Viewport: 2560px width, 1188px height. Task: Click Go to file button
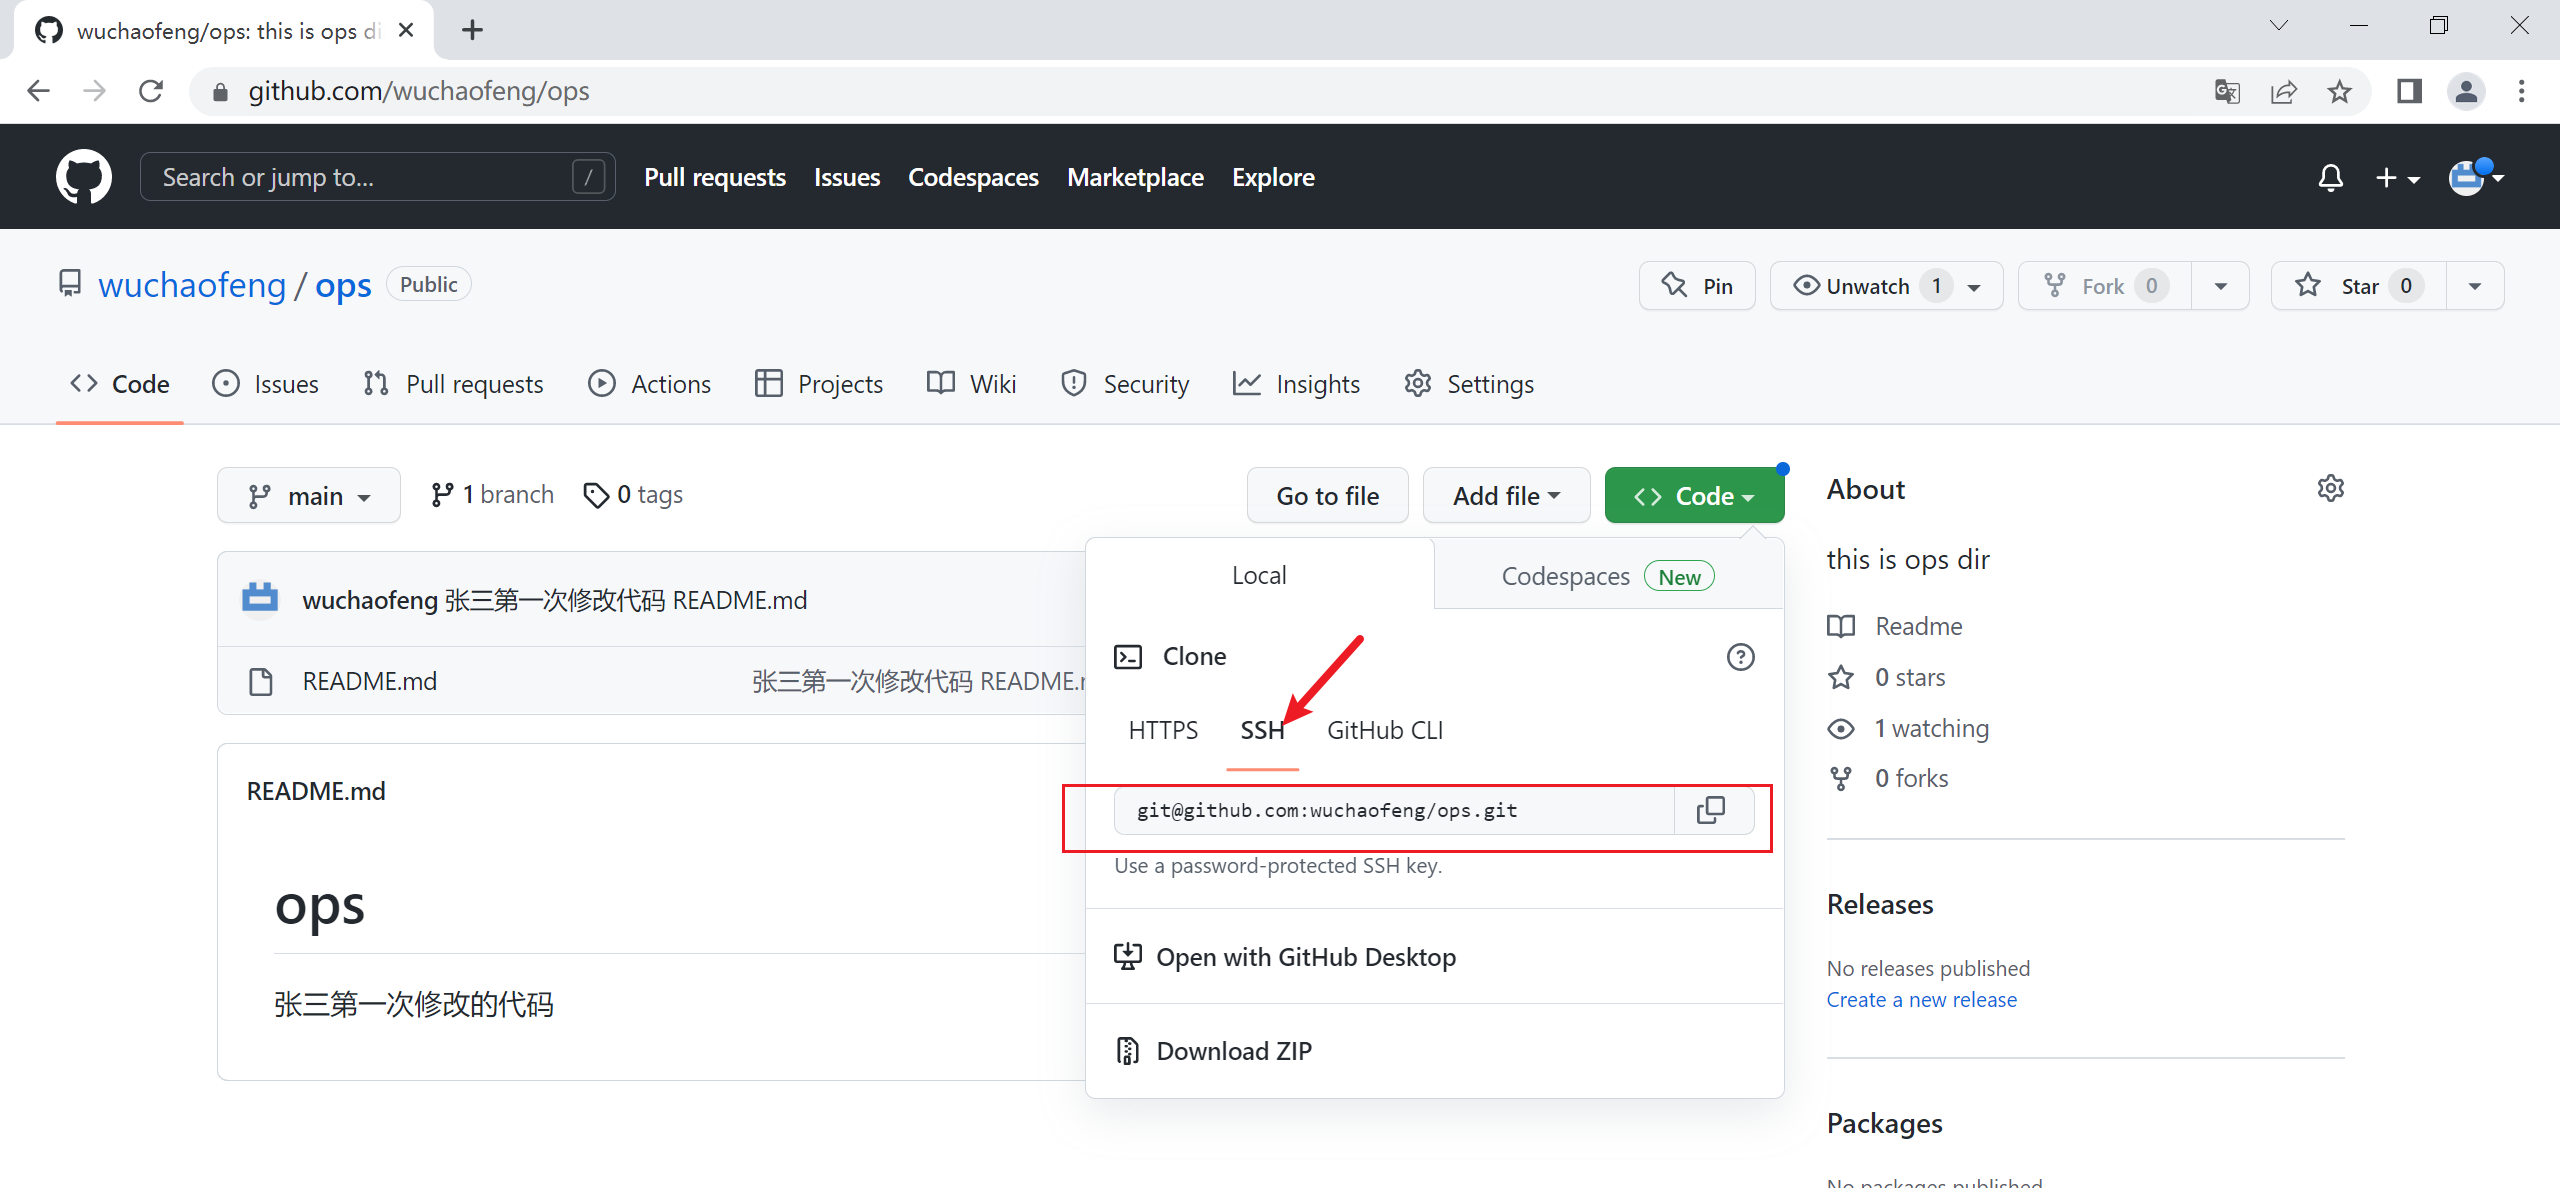[1328, 495]
